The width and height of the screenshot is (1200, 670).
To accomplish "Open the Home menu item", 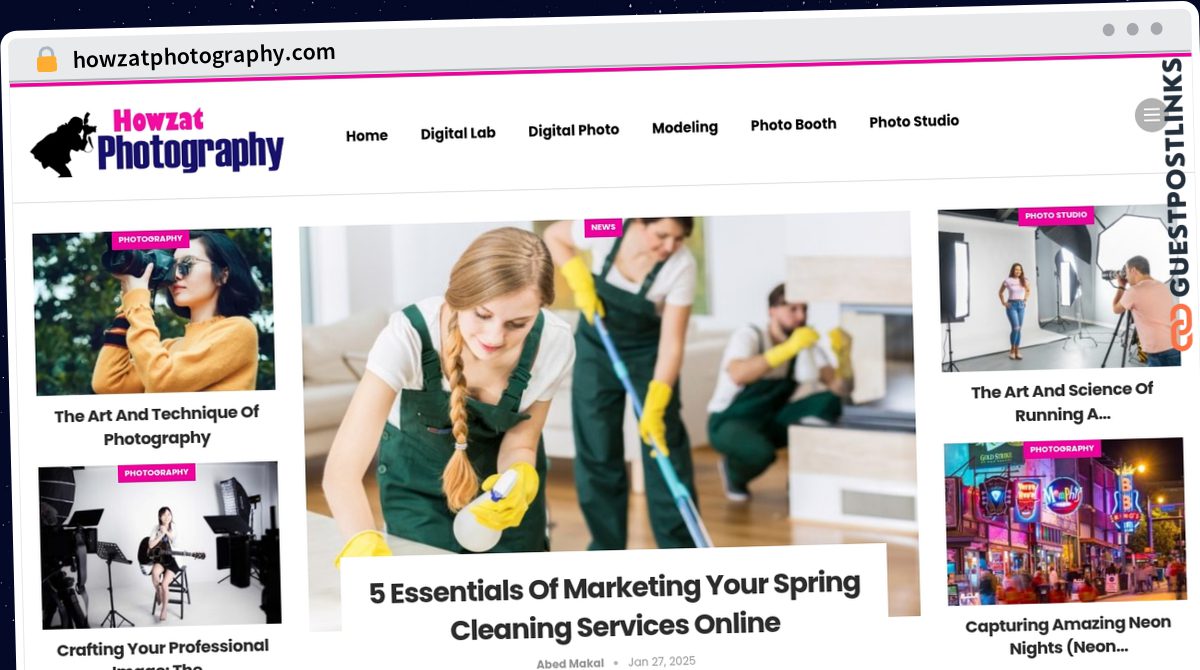I will (367, 135).
